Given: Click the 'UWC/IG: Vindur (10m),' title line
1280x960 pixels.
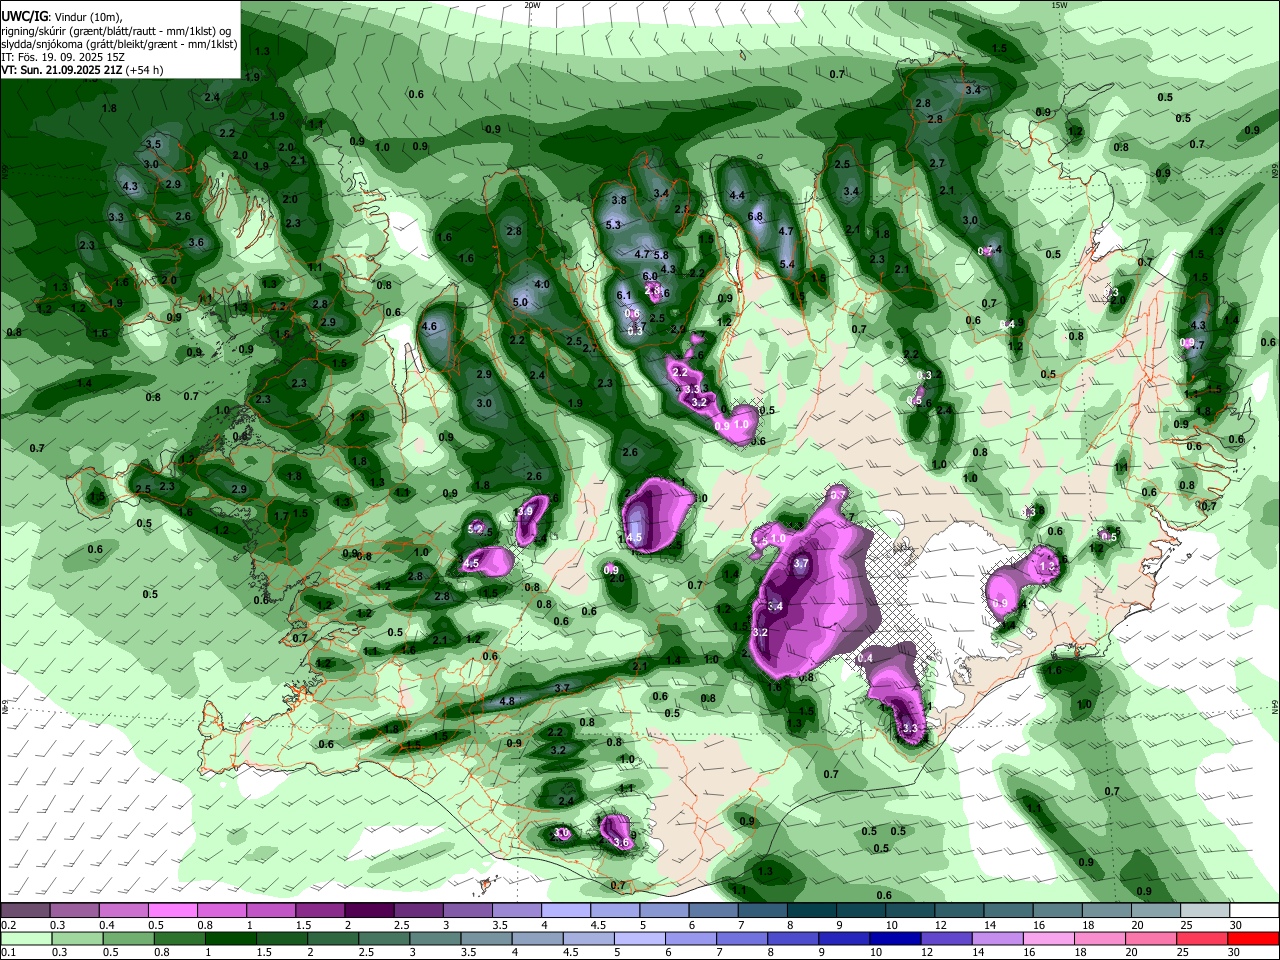Looking at the screenshot, I should click(62, 17).
